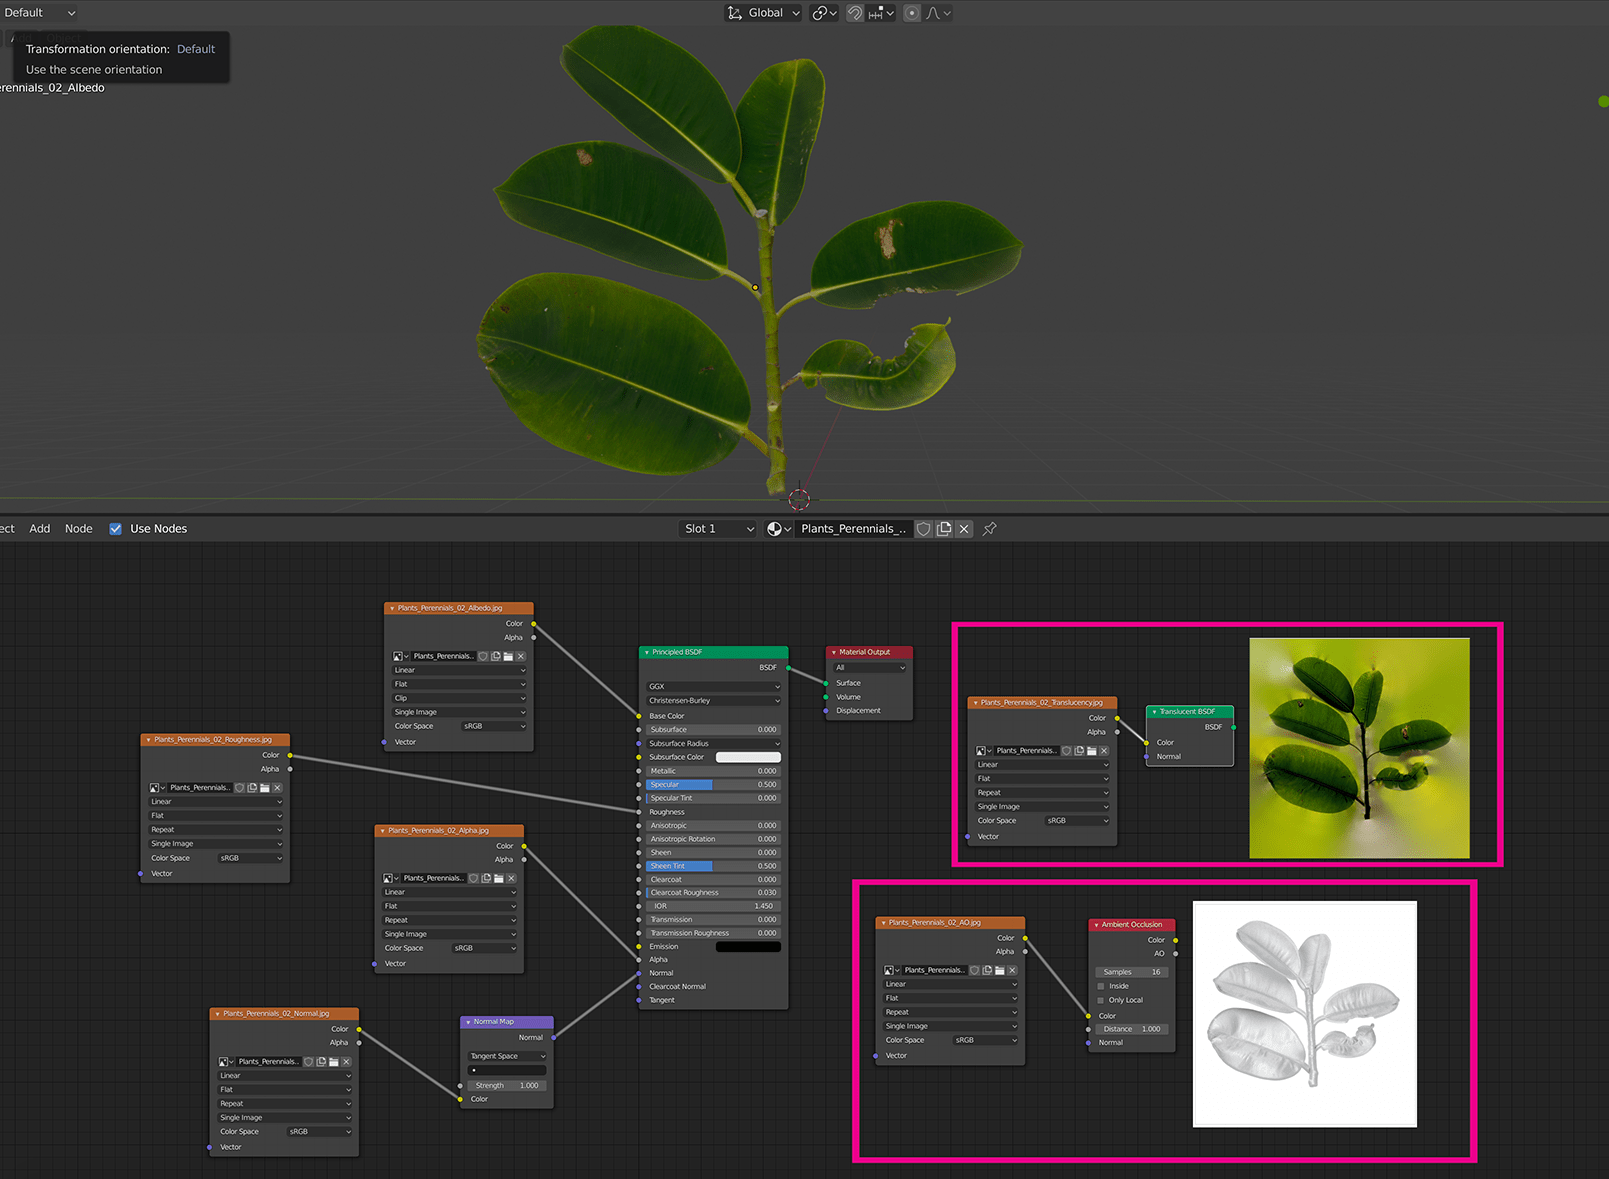The height and width of the screenshot is (1179, 1609).
Task: Open image folder icon in Roughness node
Action: 265,788
